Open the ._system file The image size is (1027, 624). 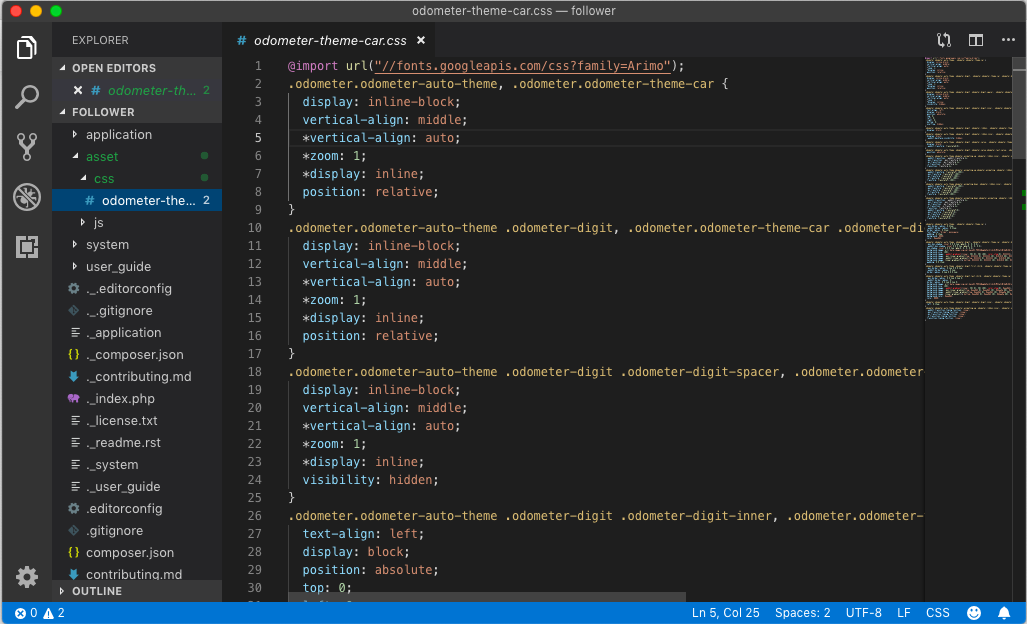click(137, 464)
